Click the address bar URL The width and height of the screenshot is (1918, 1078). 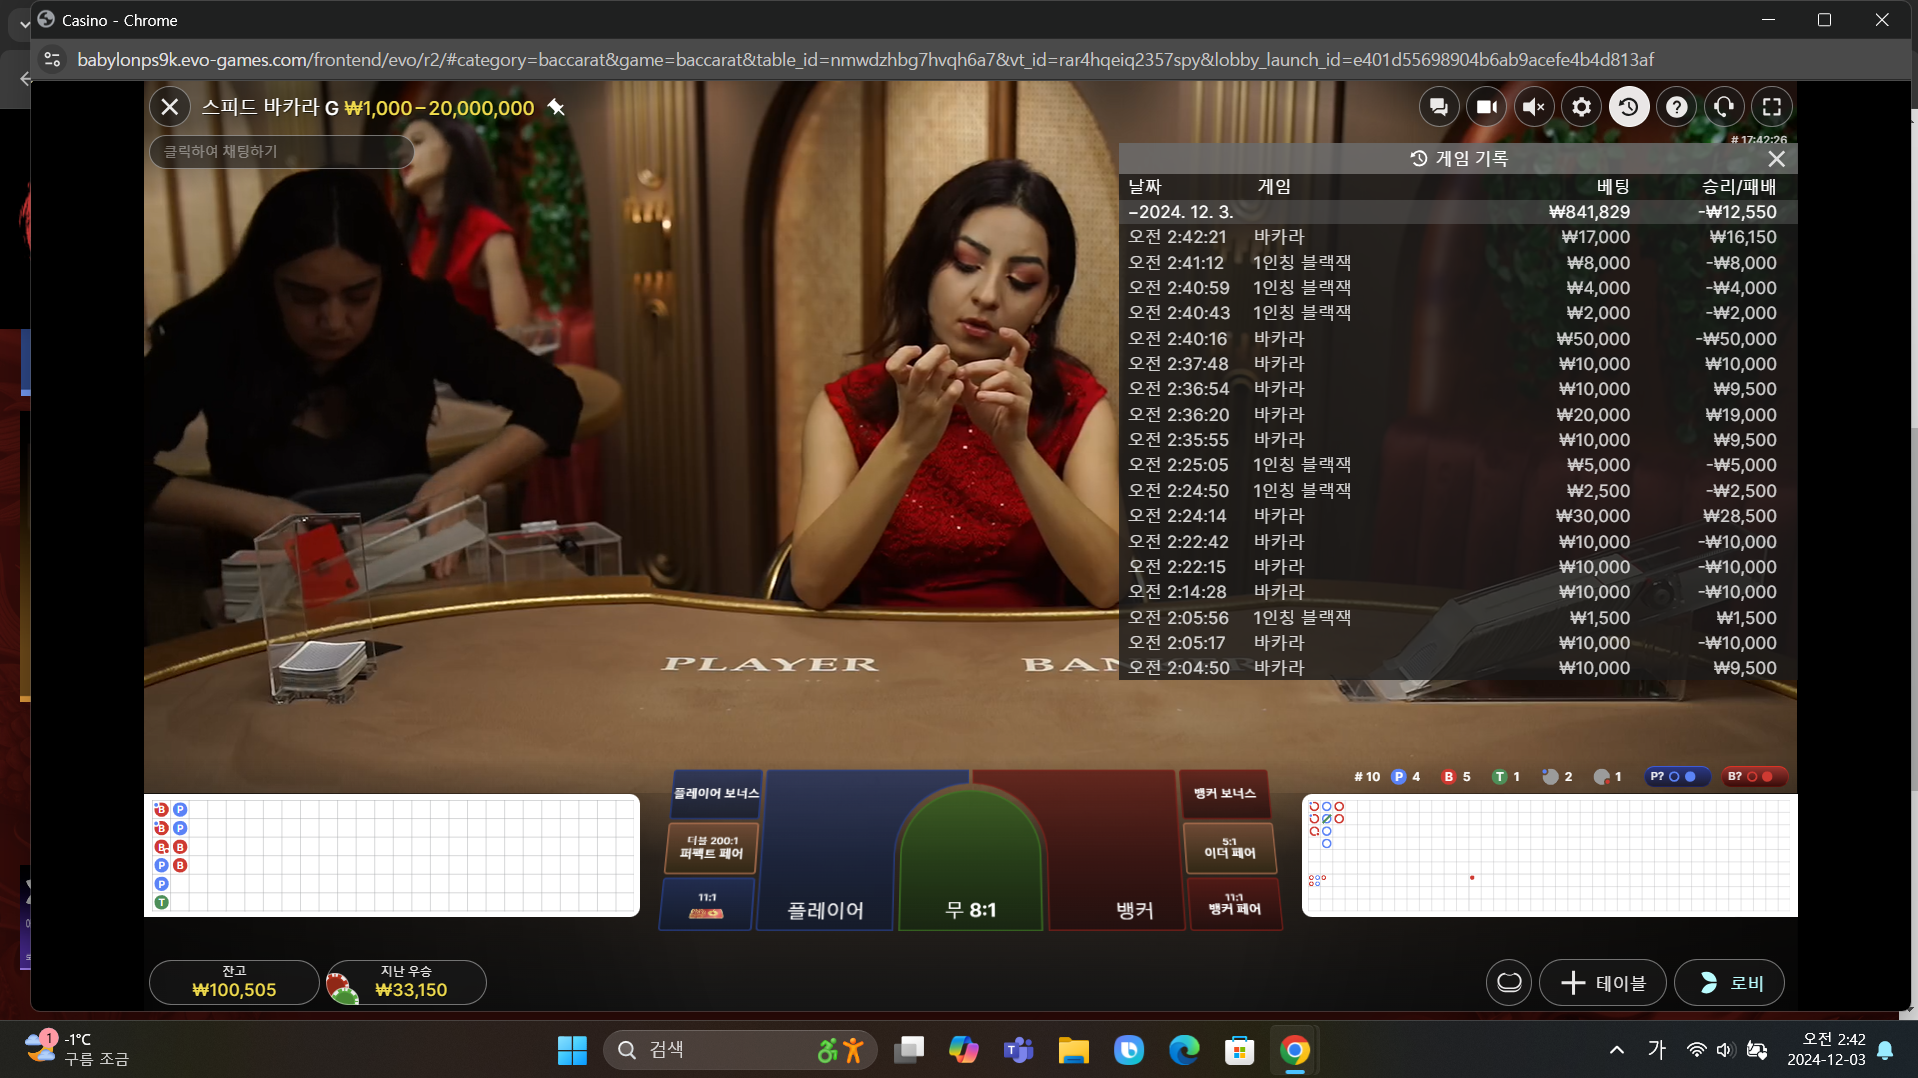pyautogui.click(x=865, y=60)
